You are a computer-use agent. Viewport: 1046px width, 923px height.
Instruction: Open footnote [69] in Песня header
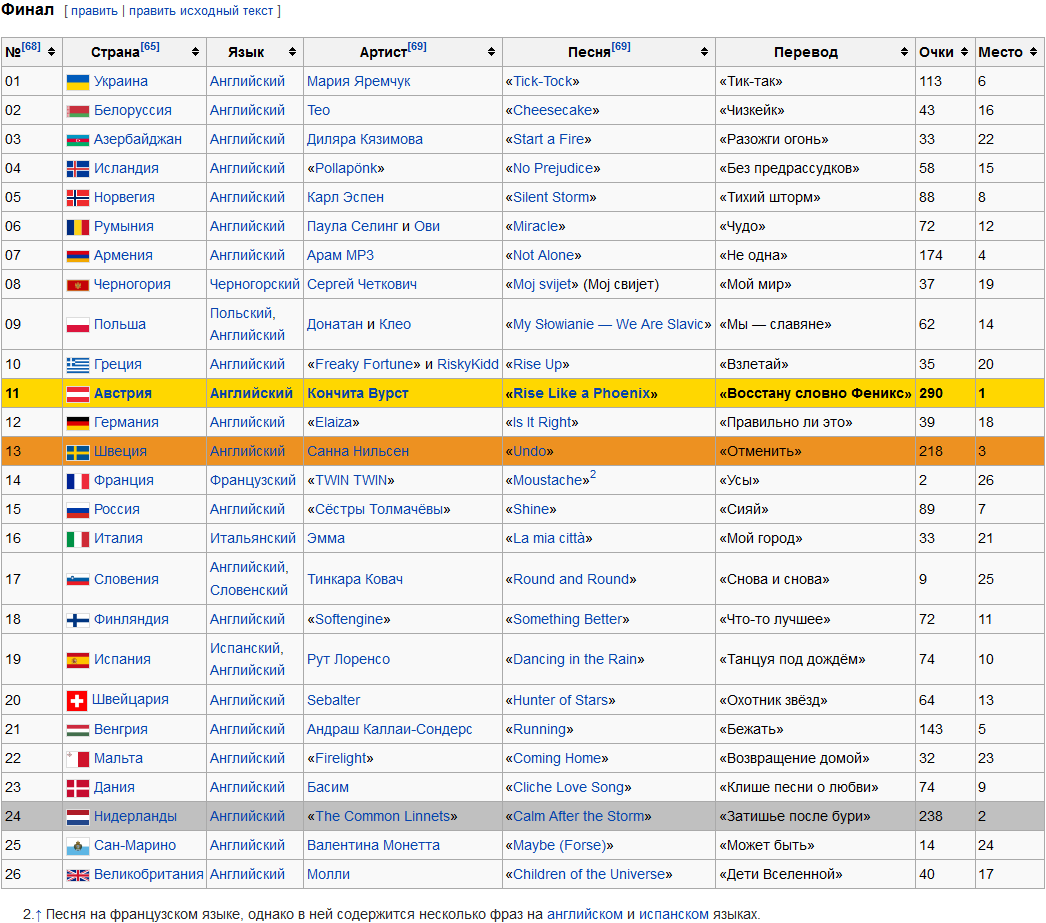621,47
